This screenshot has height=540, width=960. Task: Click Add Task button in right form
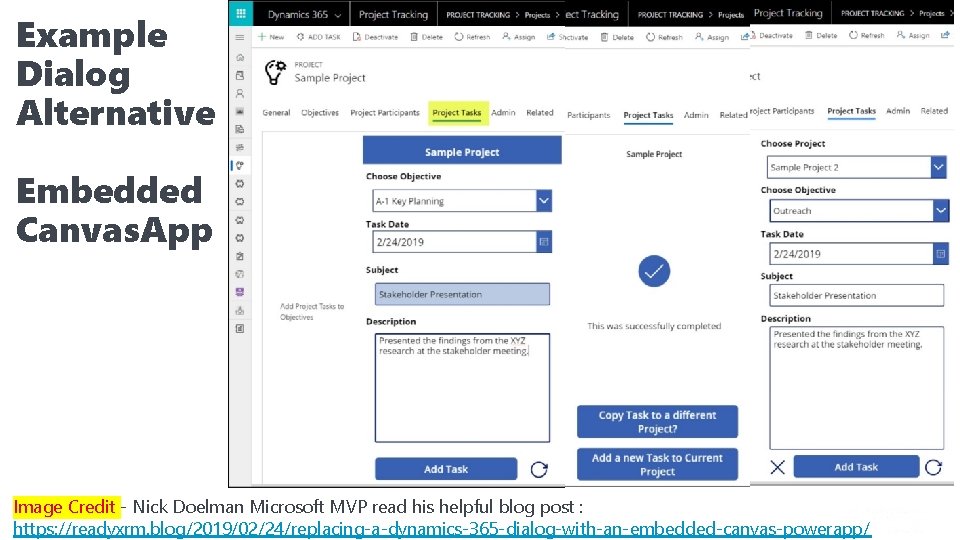click(856, 467)
